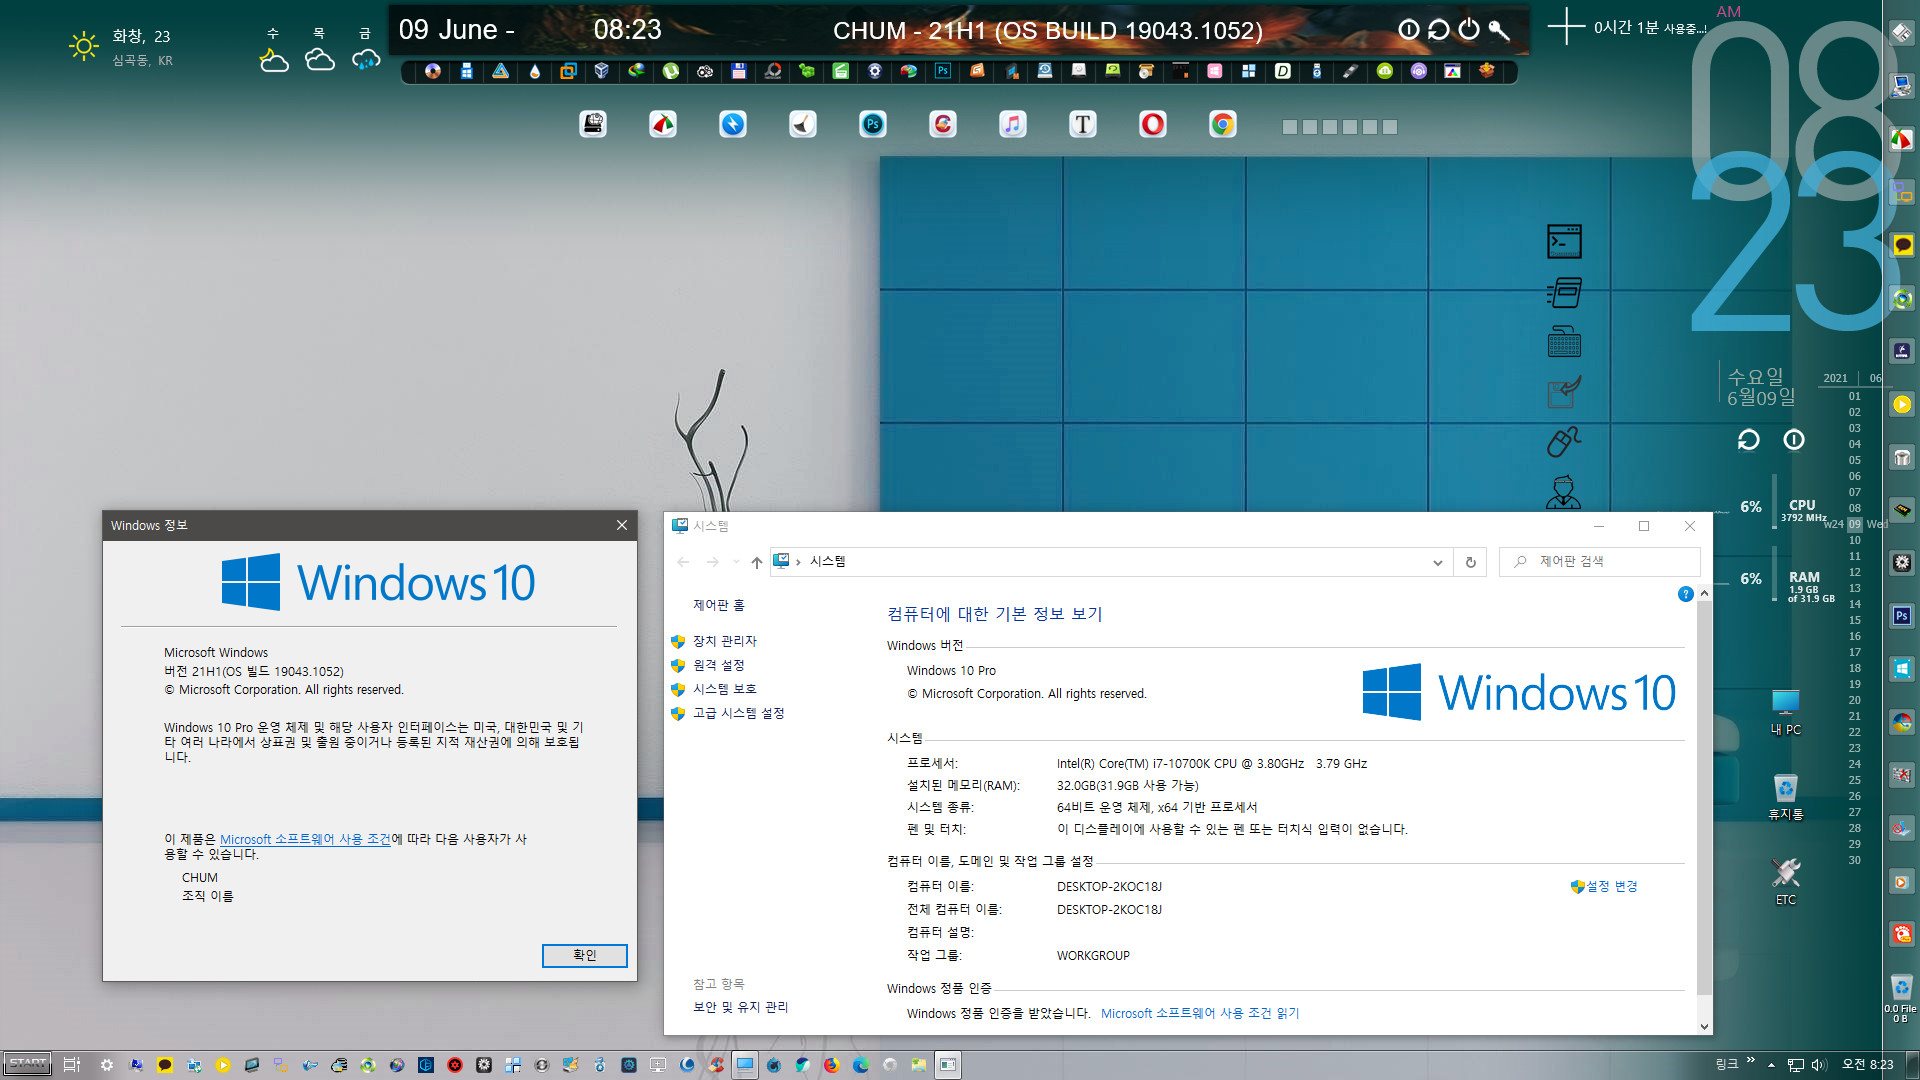
Task: Go to 제어판 홈
Action: pyautogui.click(x=719, y=606)
